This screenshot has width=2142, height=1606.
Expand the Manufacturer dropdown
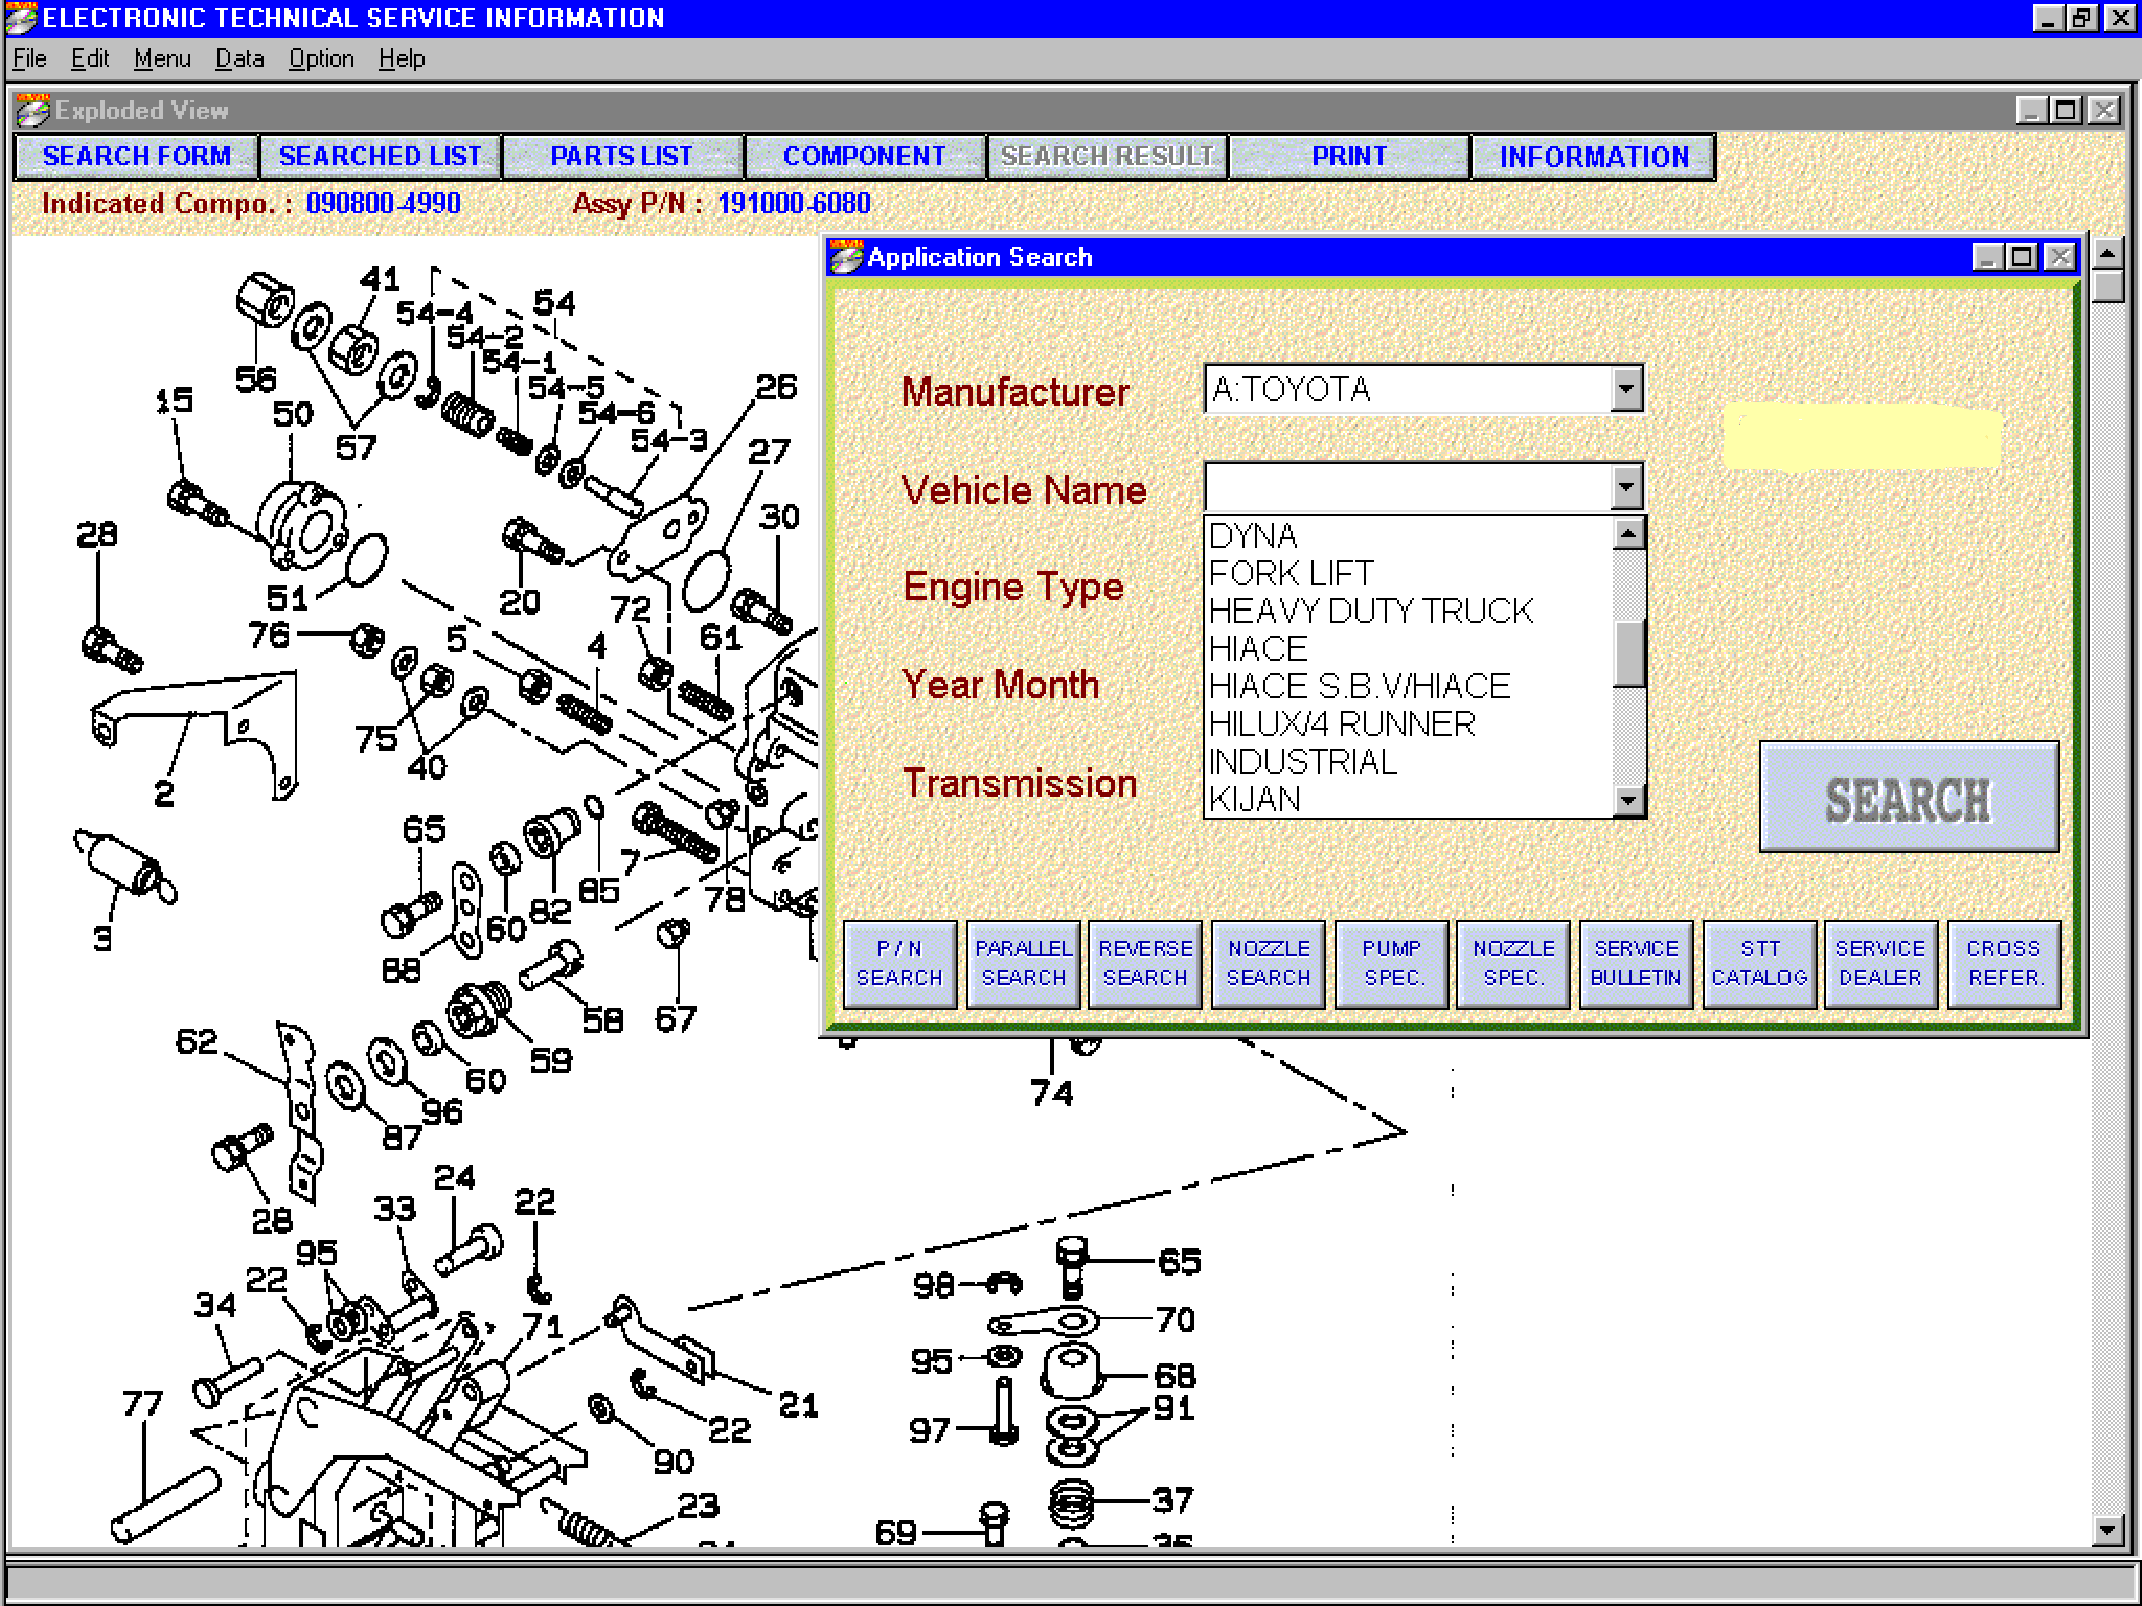[x=1626, y=388]
